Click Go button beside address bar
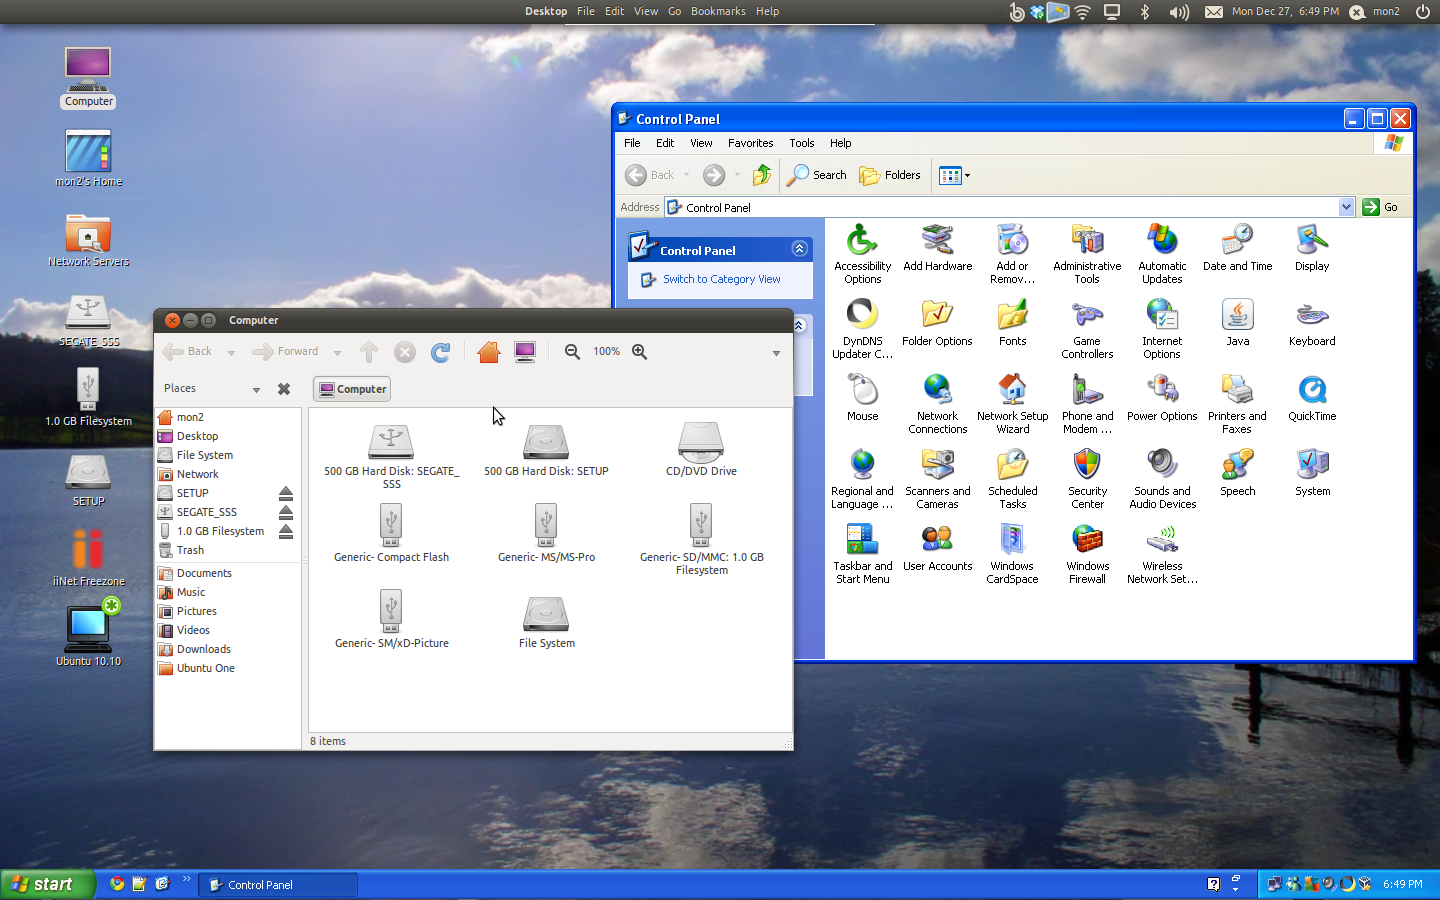This screenshot has width=1440, height=900. pyautogui.click(x=1381, y=207)
